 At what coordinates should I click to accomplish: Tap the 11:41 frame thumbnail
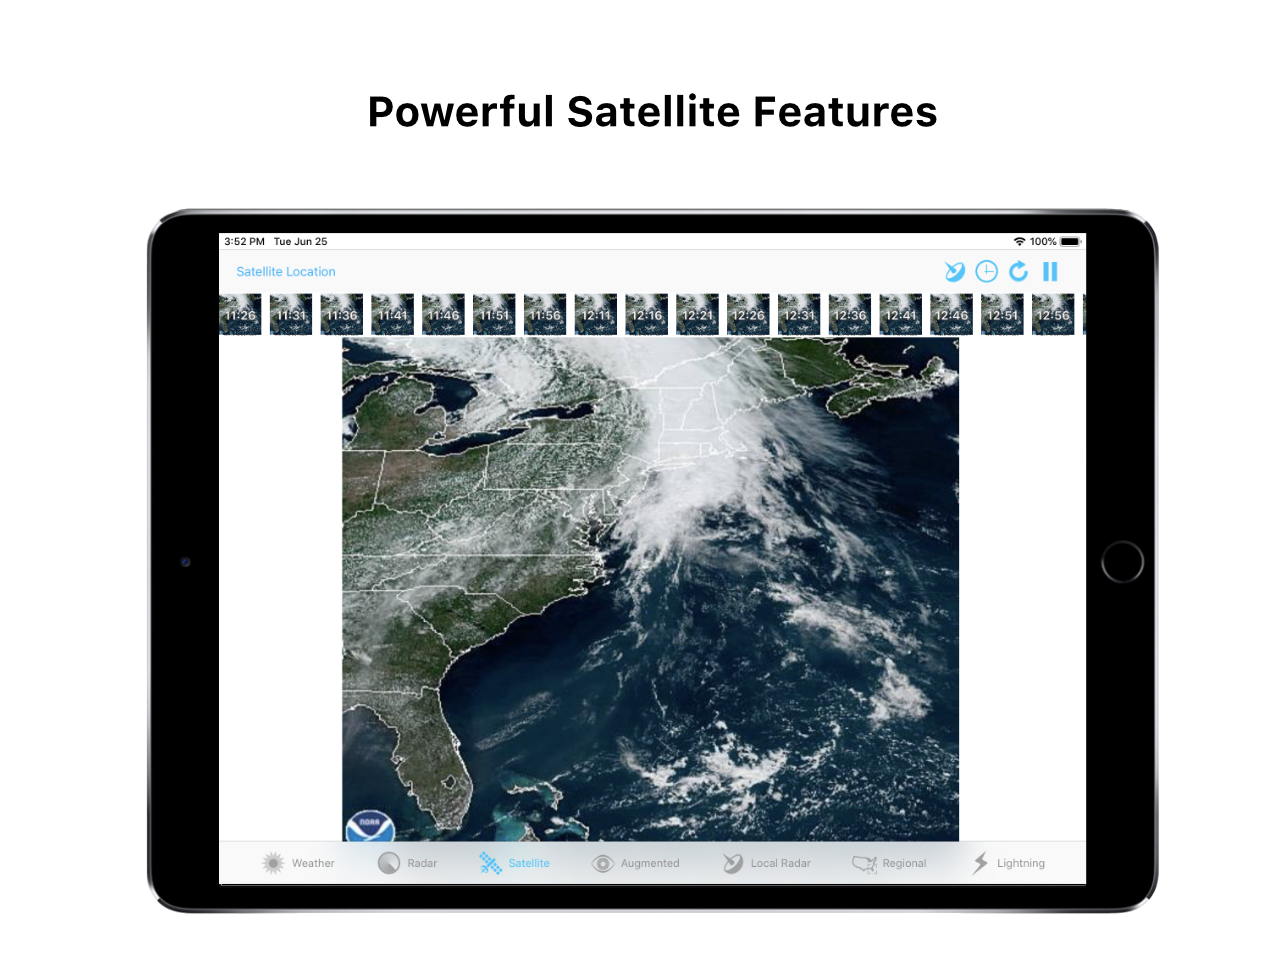click(x=392, y=314)
